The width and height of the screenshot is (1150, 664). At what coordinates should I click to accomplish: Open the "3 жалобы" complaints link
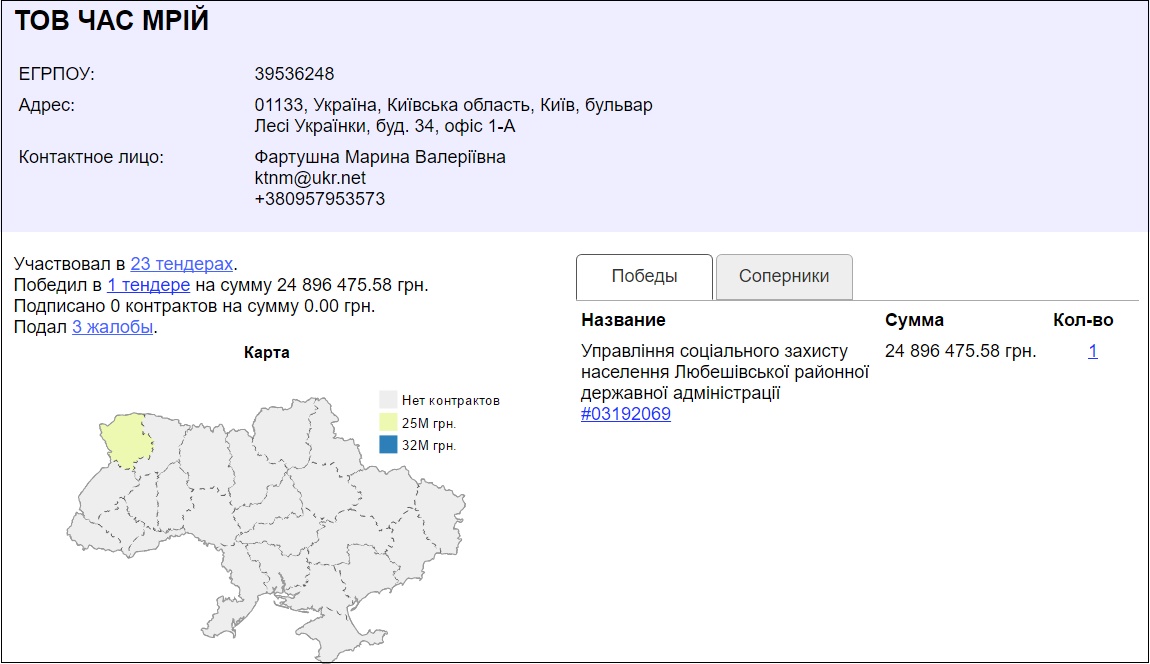pyautogui.click(x=112, y=327)
